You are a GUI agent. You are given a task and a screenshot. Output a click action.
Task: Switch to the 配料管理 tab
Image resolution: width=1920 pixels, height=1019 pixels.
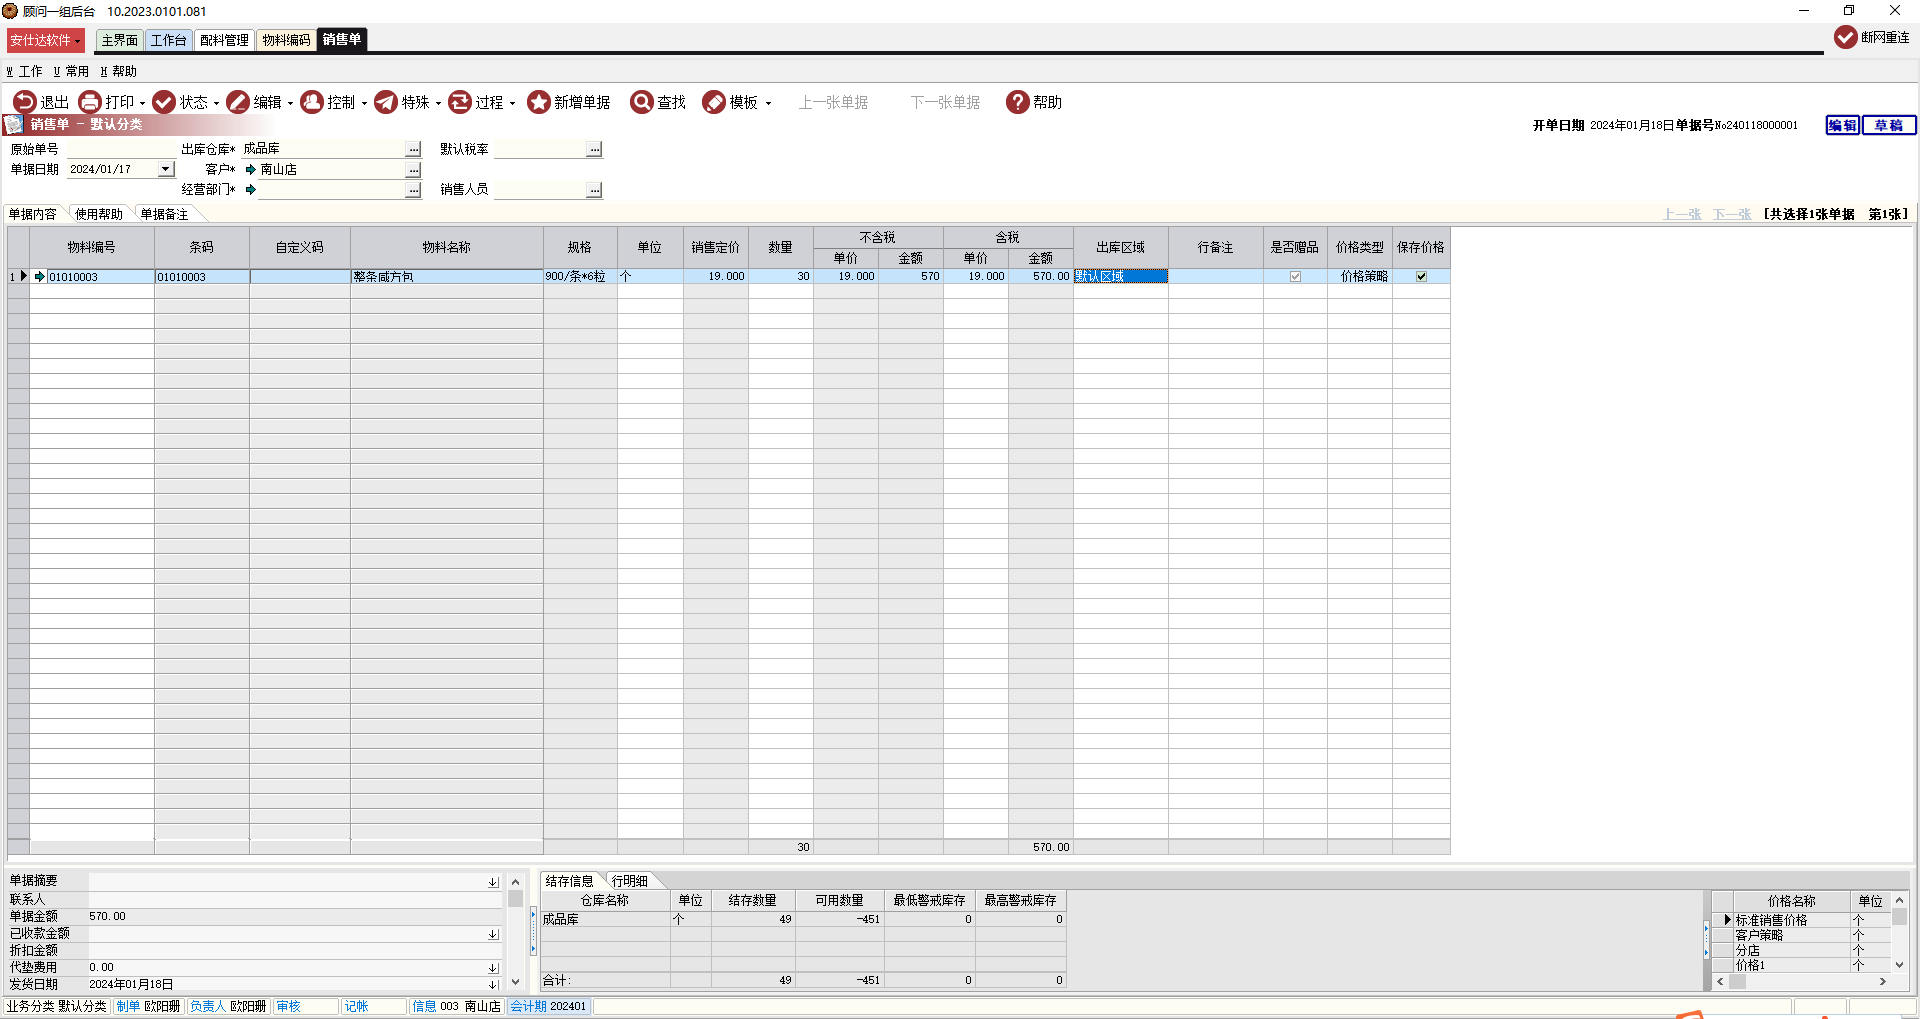point(224,40)
